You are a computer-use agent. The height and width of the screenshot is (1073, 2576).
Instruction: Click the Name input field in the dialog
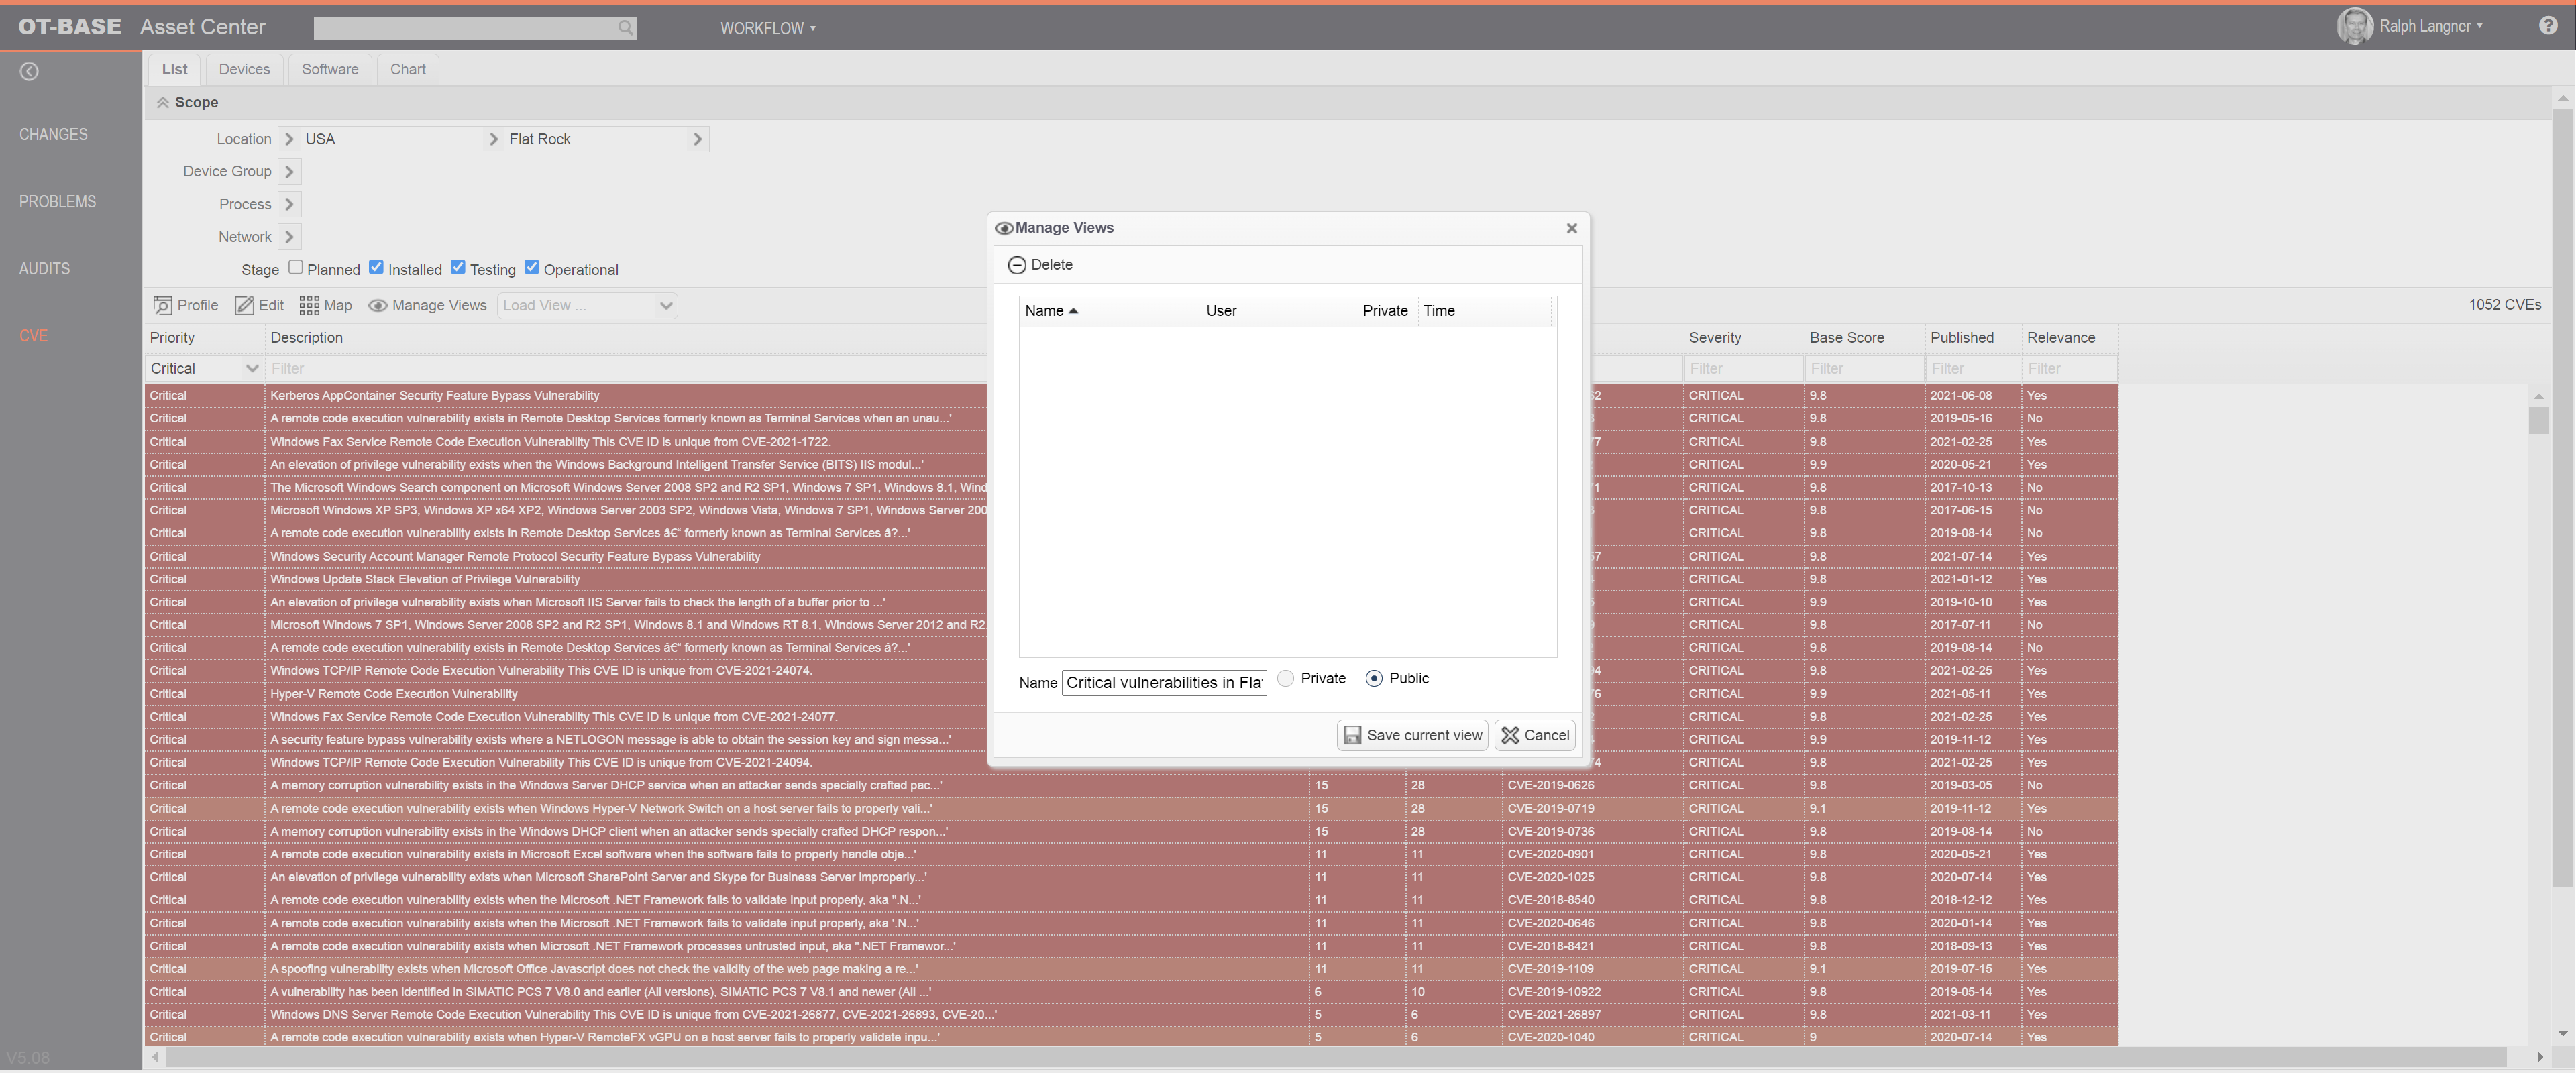click(1163, 682)
